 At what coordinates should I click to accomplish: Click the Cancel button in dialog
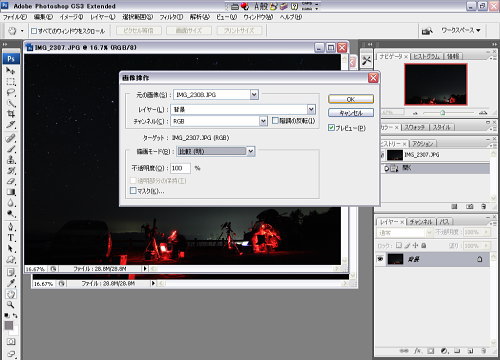point(351,113)
